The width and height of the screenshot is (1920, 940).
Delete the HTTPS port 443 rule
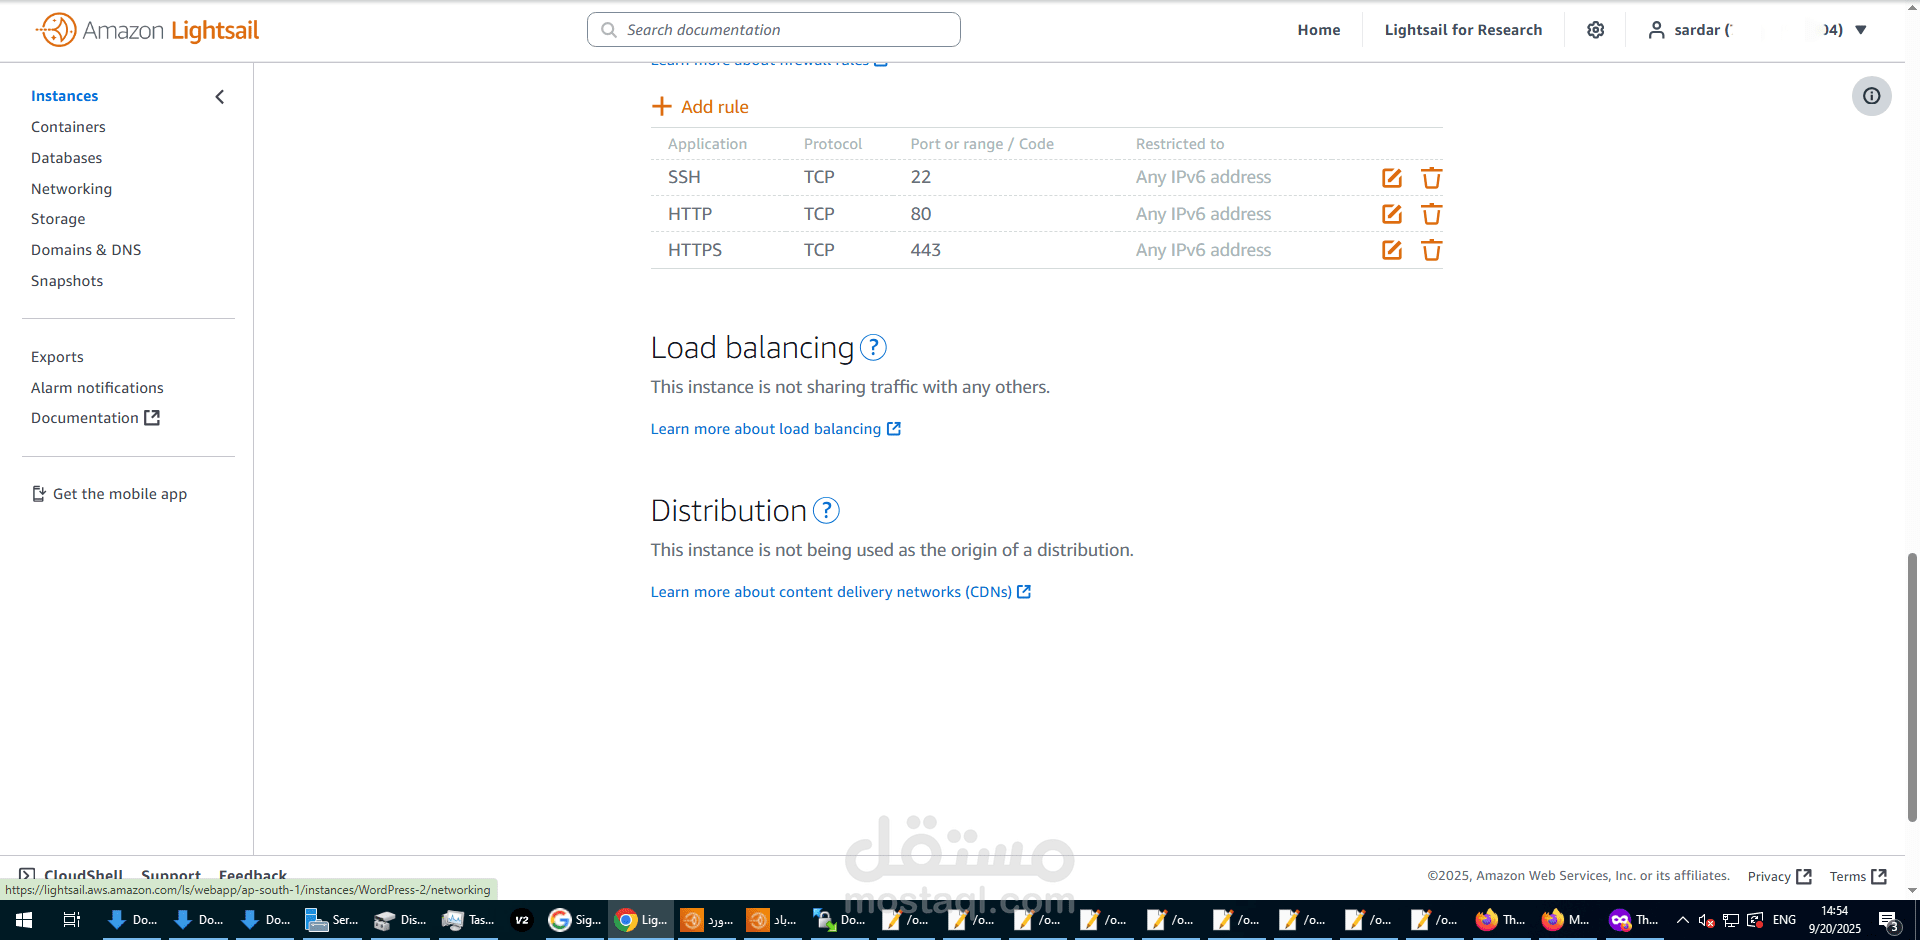pos(1431,250)
